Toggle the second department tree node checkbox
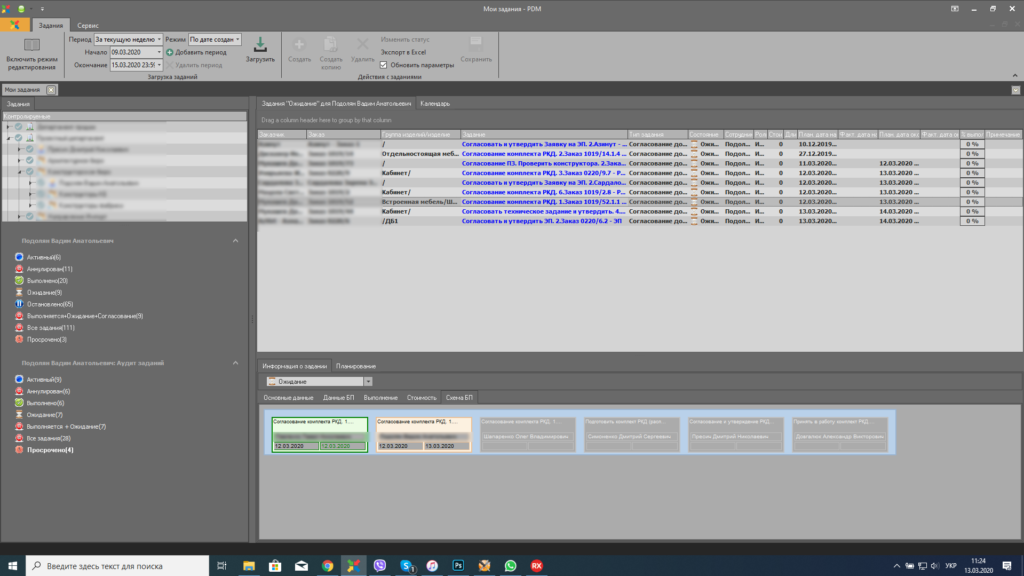1024x576 pixels. coord(18,138)
